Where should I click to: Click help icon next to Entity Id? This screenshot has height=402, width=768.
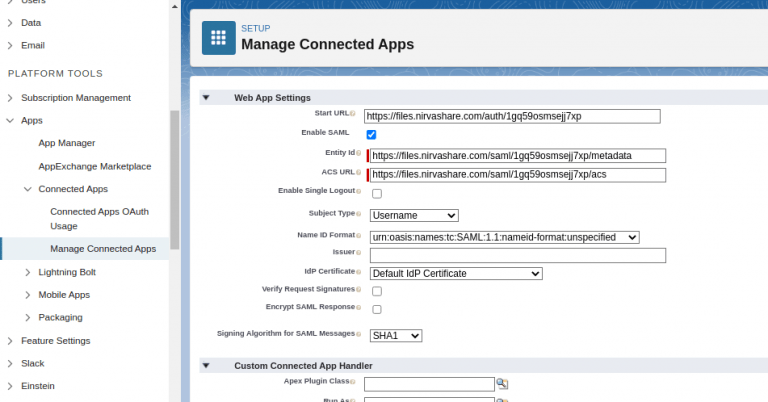[359, 153]
